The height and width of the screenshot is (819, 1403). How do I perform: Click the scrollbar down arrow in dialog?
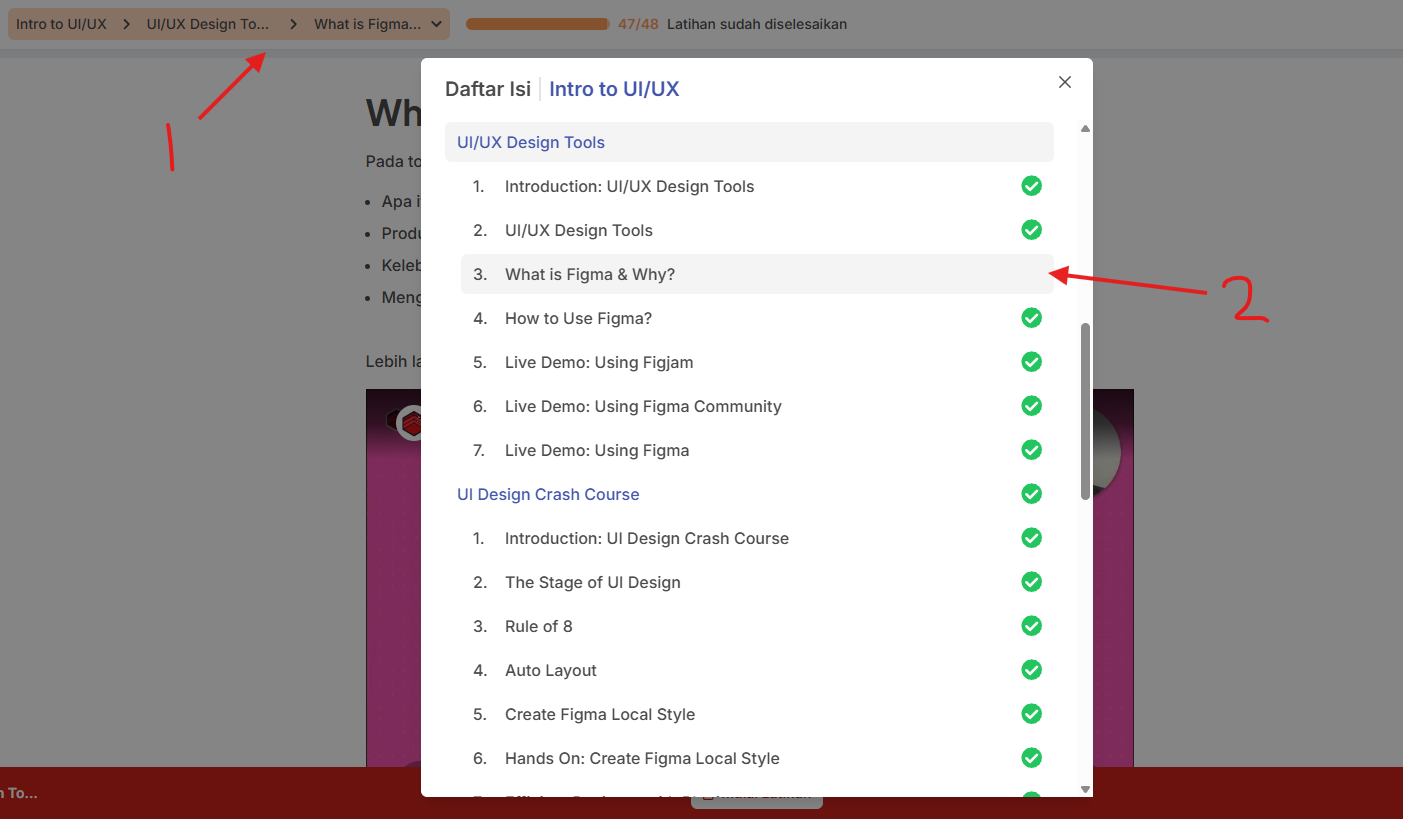pos(1085,789)
